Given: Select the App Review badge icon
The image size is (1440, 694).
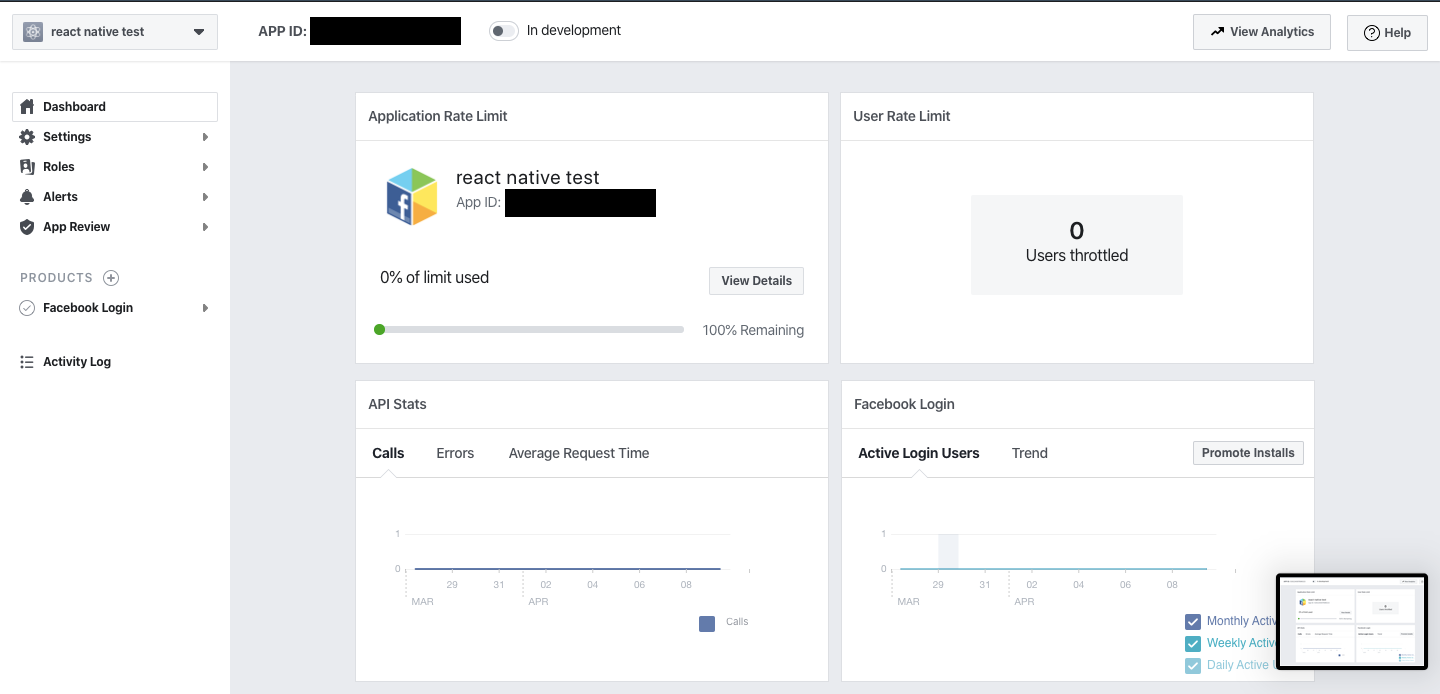Looking at the screenshot, I should click(27, 226).
